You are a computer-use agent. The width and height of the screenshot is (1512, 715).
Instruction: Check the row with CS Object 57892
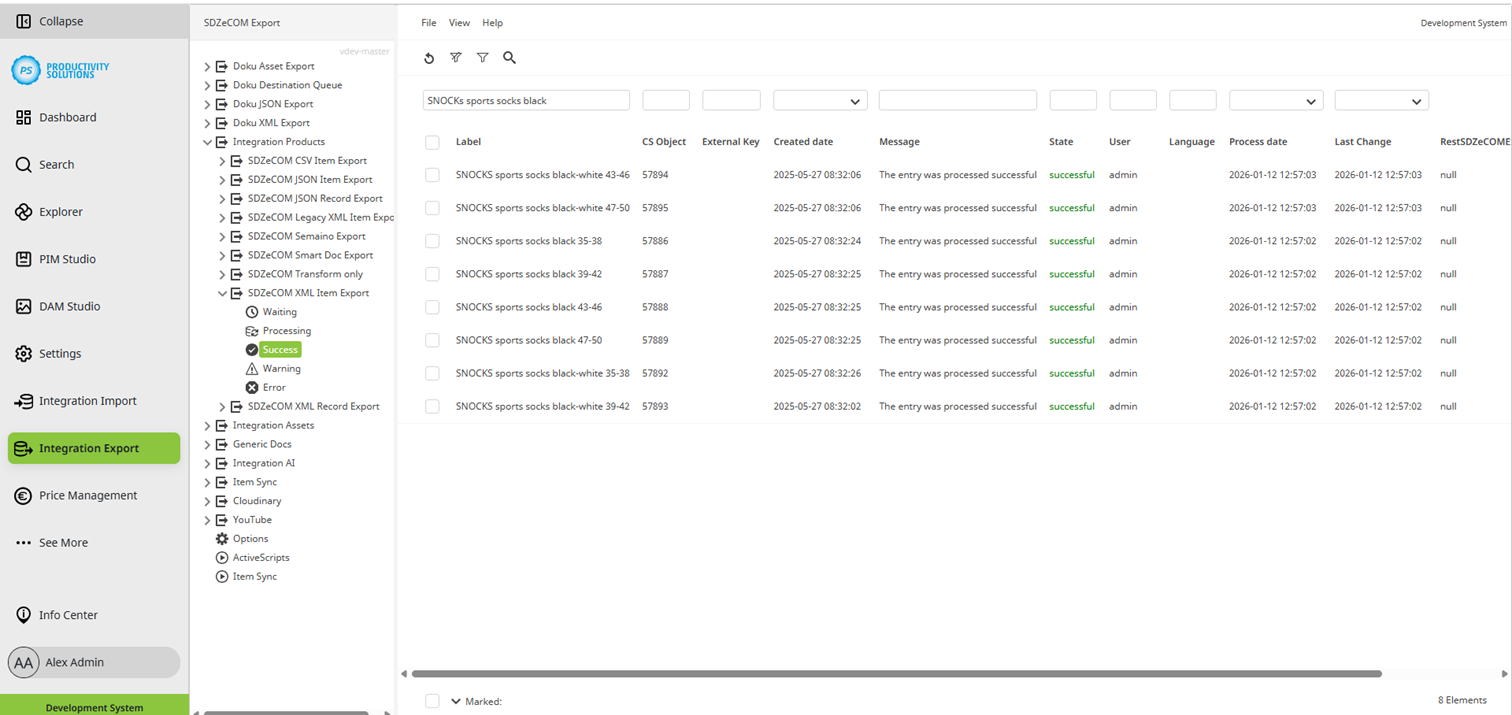point(432,373)
